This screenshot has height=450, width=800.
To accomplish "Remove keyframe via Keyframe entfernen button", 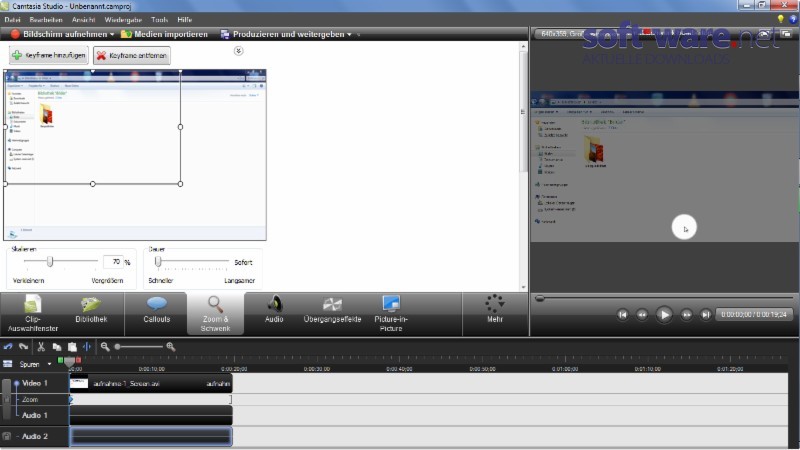I will click(132, 55).
